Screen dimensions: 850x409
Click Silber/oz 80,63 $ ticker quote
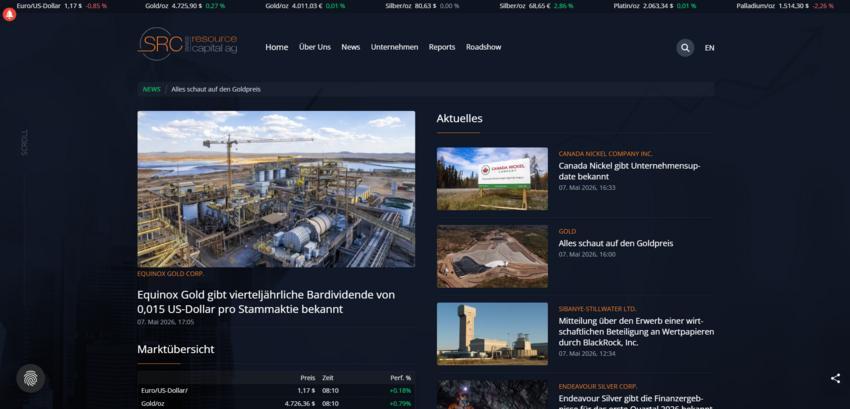tap(422, 6)
